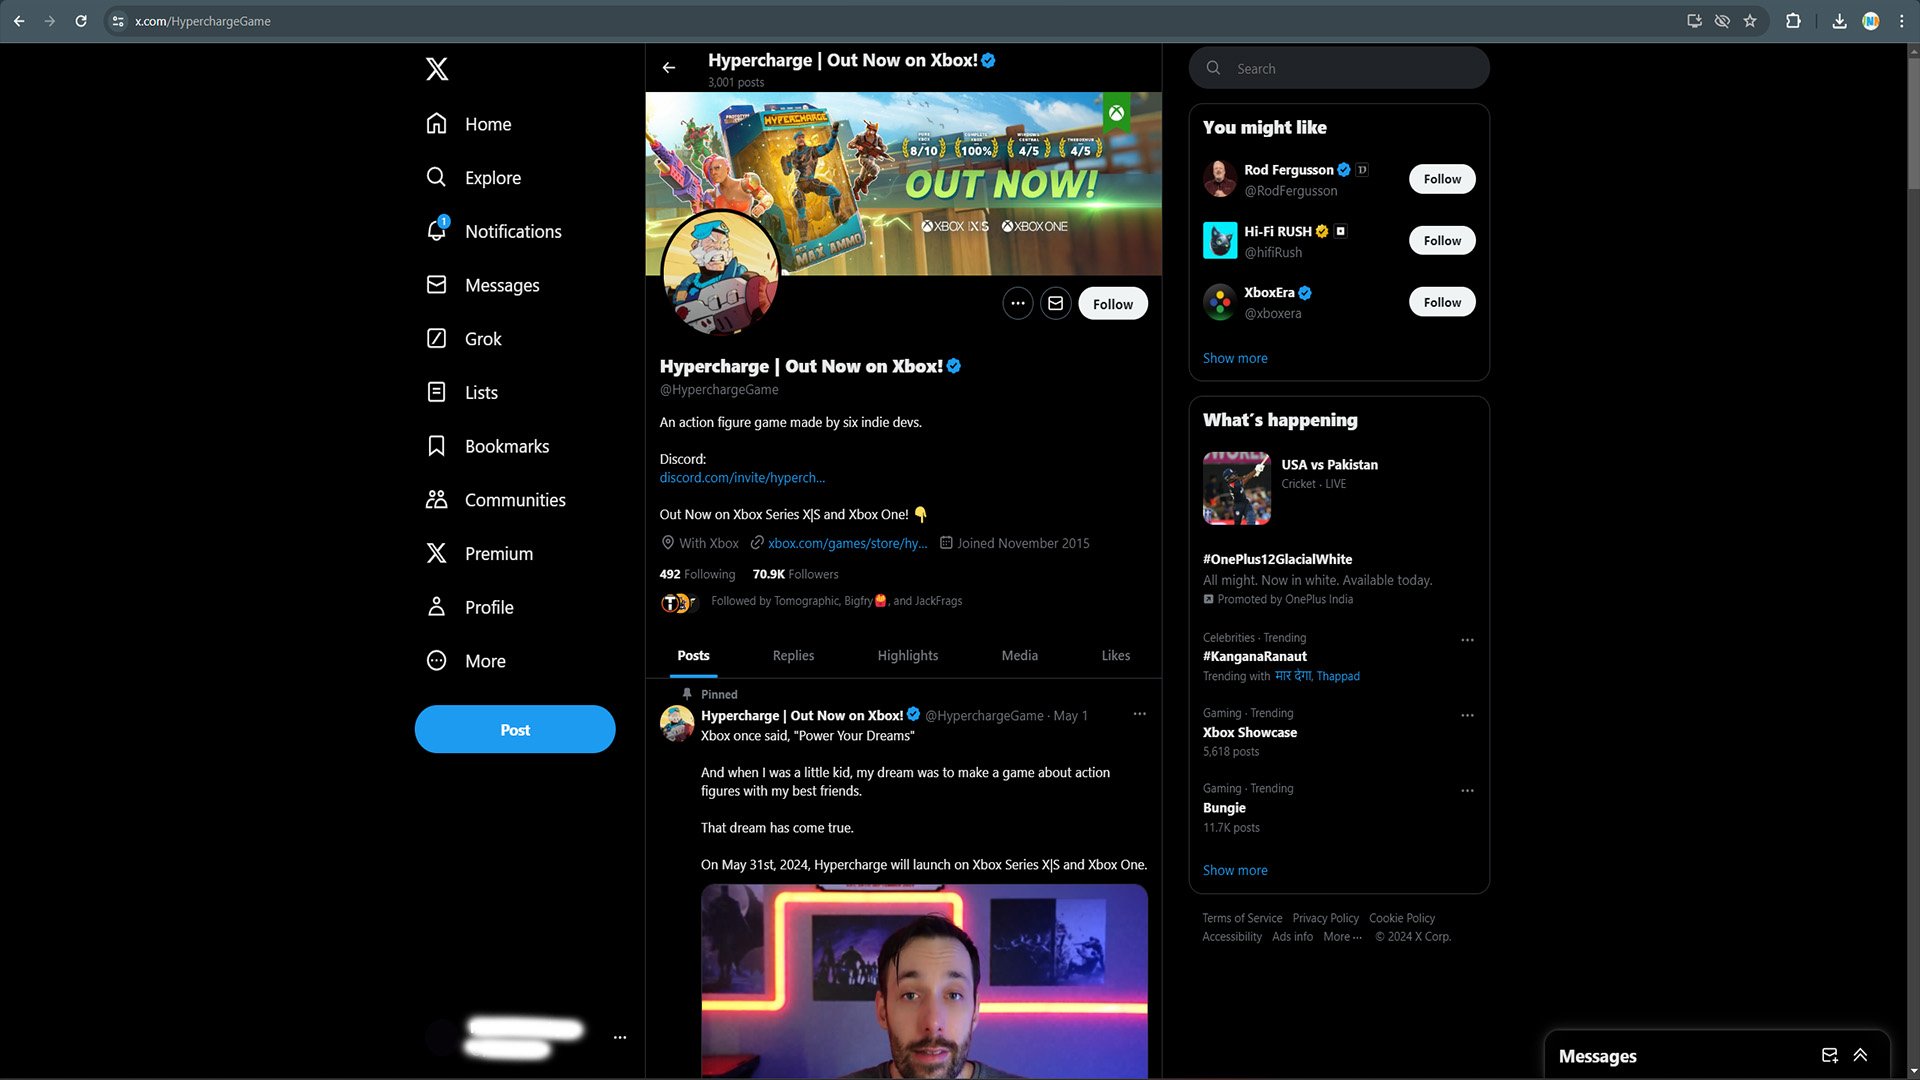This screenshot has width=1920, height=1080.
Task: Open Bookmarks in the sidebar
Action: point(488,446)
